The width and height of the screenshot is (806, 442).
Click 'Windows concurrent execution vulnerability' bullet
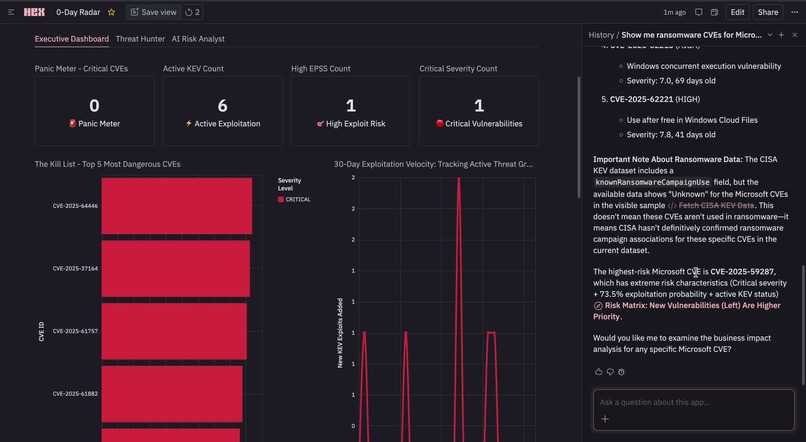click(704, 66)
